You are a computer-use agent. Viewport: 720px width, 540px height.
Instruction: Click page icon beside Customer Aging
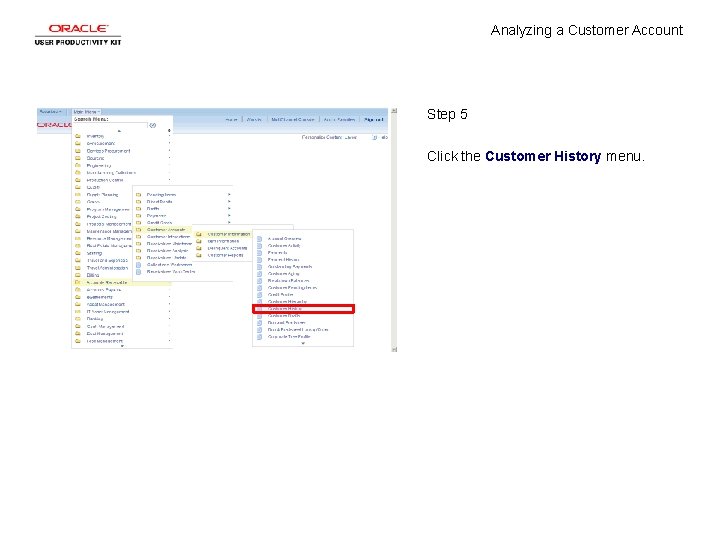click(259, 274)
